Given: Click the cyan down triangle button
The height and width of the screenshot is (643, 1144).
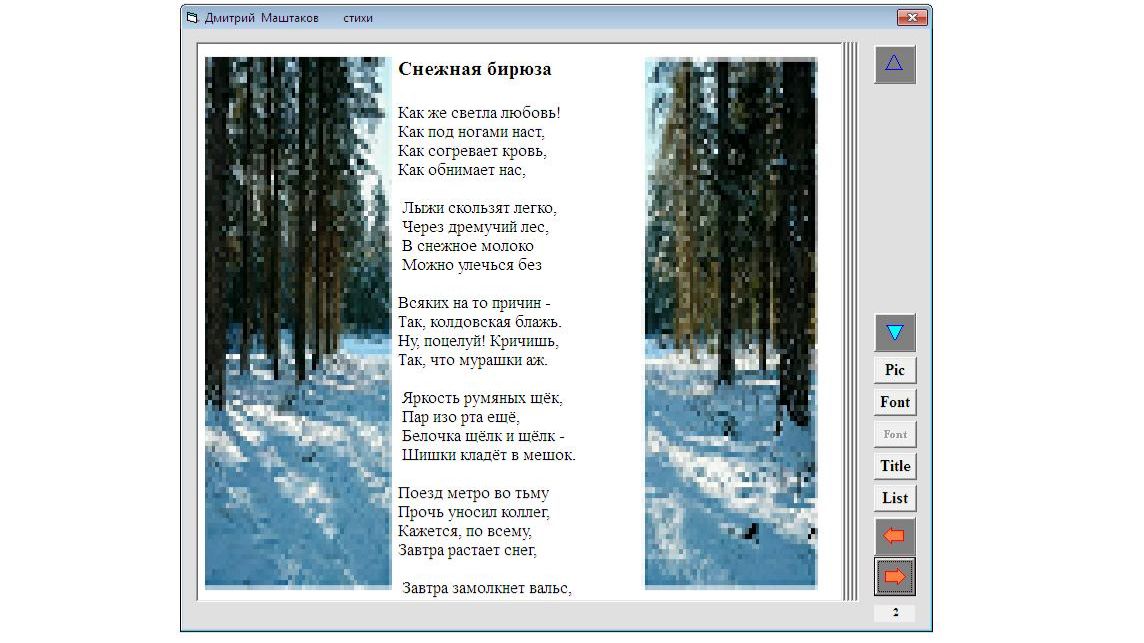Looking at the screenshot, I should coord(894,333).
